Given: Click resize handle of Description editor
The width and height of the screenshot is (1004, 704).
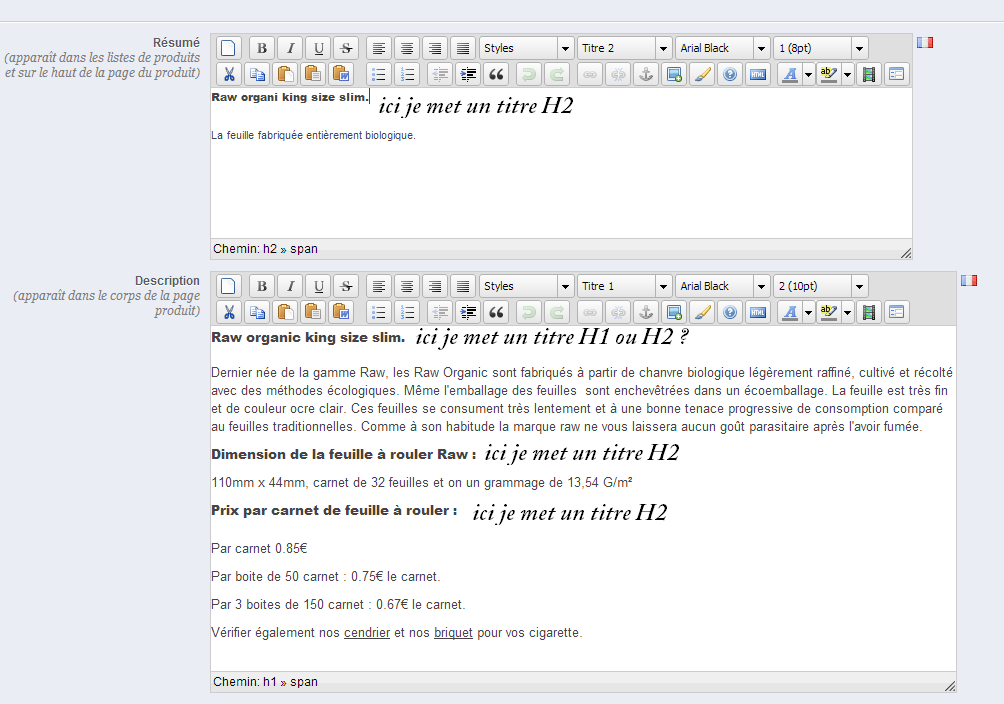Looking at the screenshot, I should [x=950, y=686].
